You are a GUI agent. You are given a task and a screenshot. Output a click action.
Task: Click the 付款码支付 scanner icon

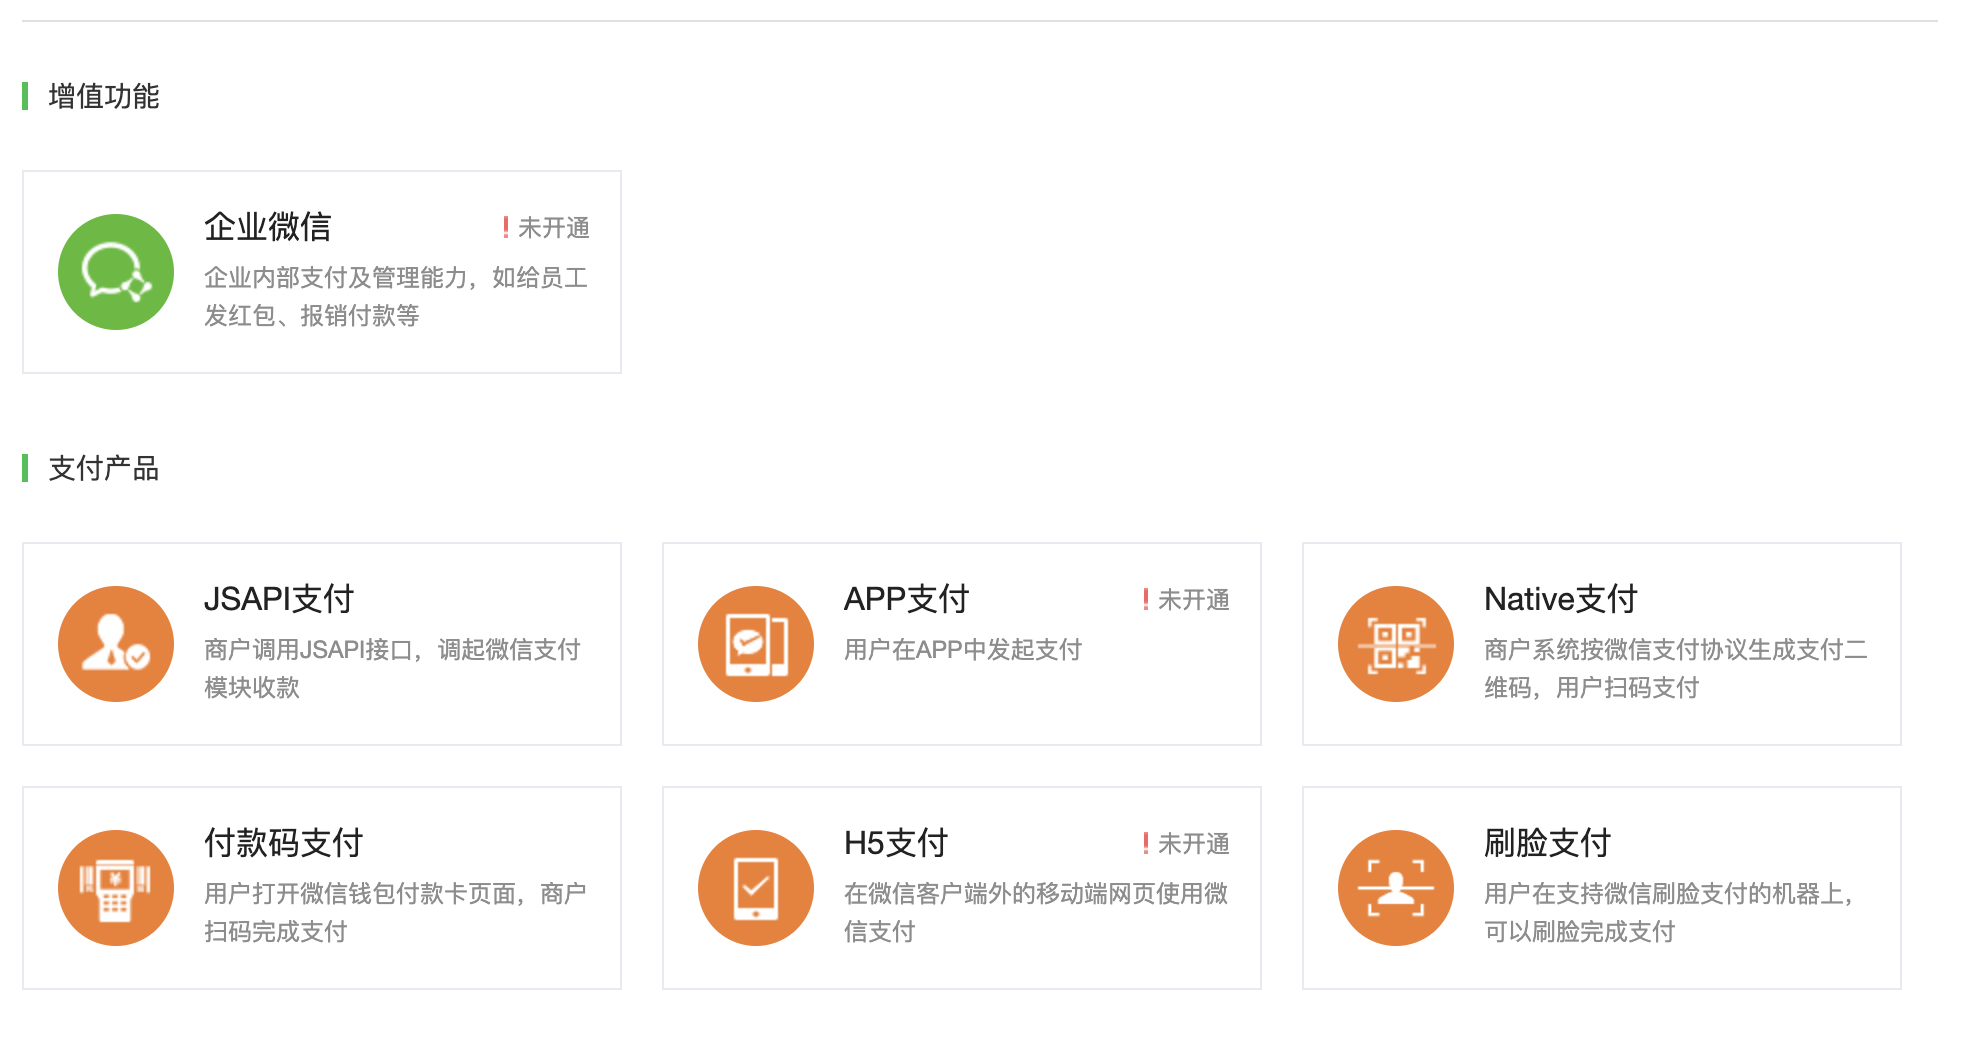[x=116, y=888]
